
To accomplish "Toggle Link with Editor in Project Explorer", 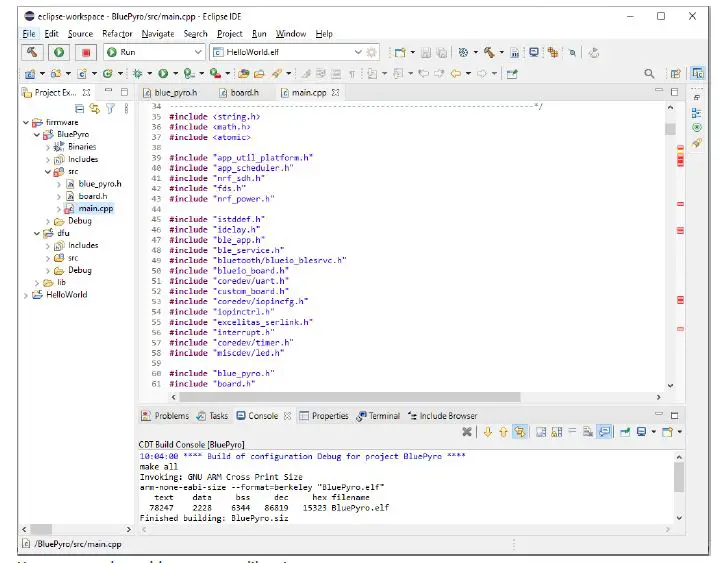I will (95, 108).
